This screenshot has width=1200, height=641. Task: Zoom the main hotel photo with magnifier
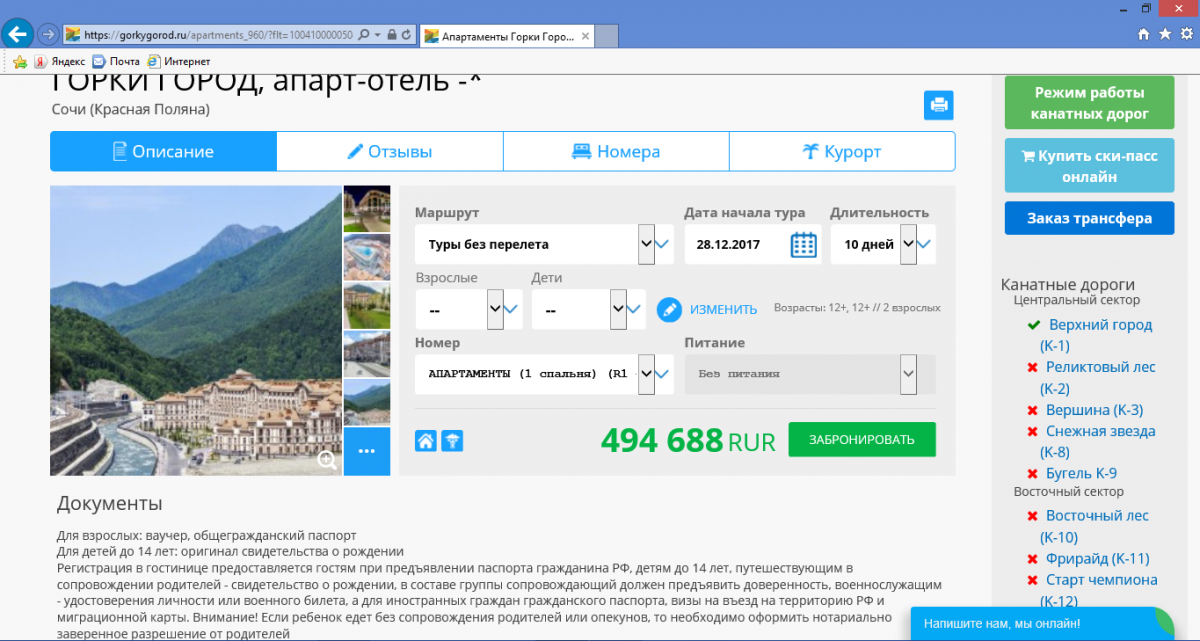[x=327, y=460]
